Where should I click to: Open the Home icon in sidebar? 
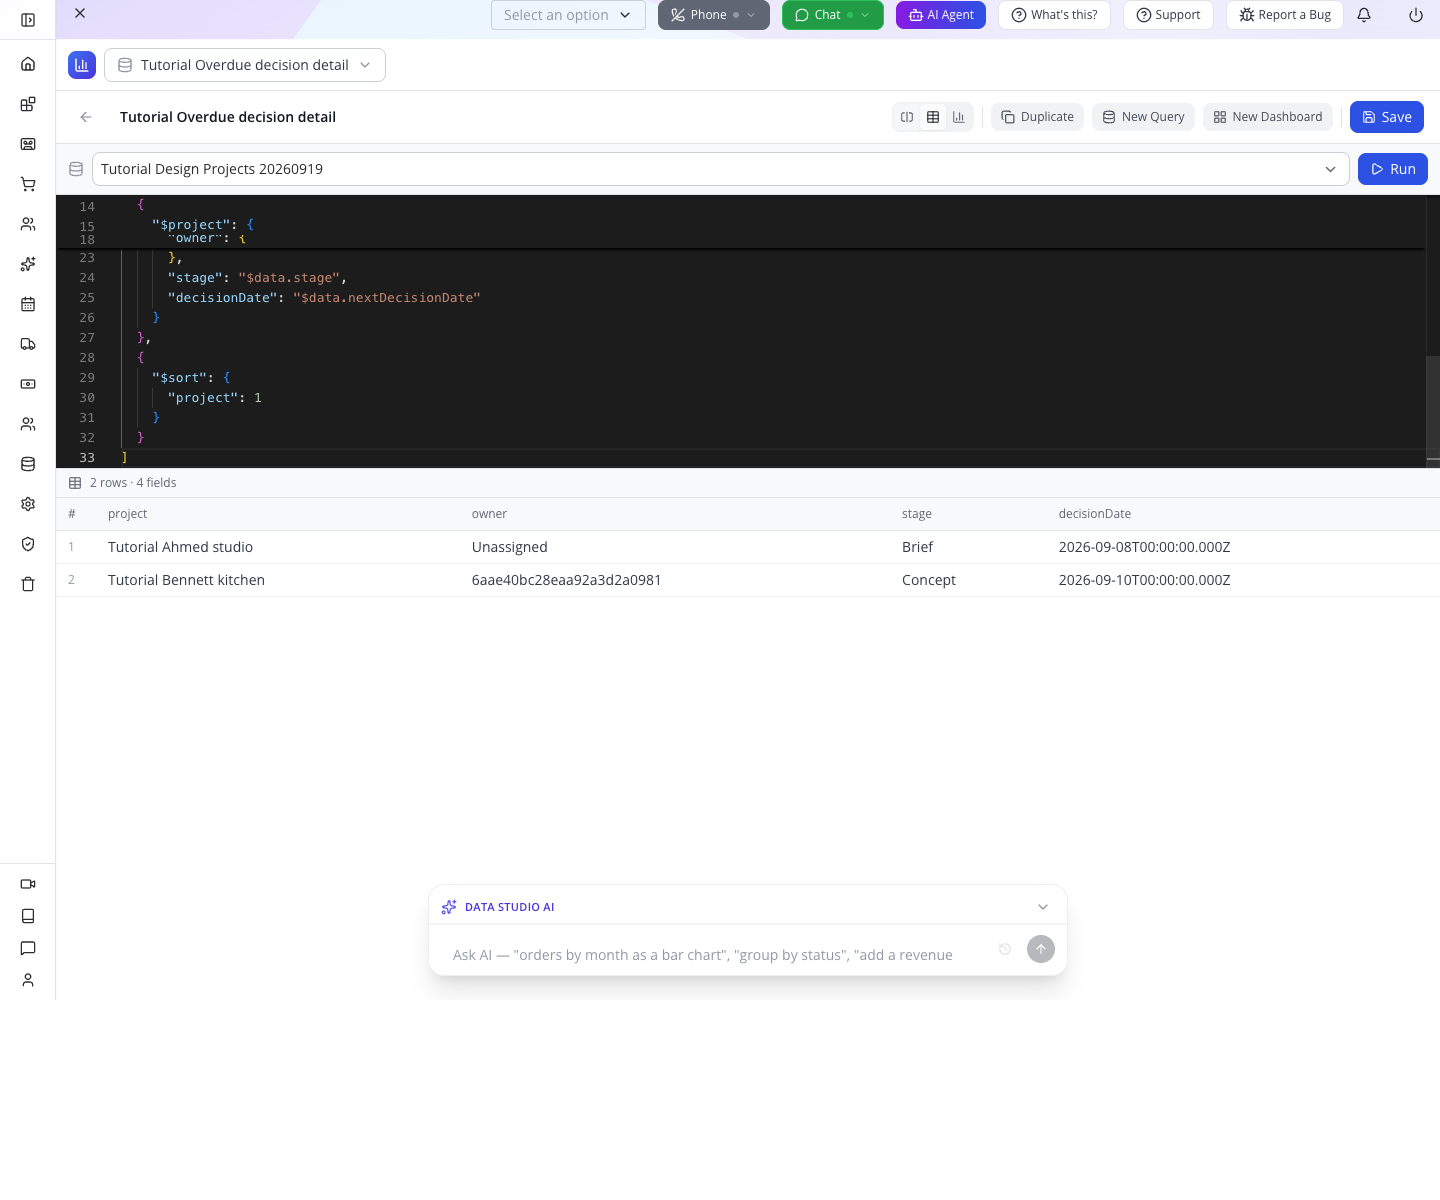[28, 64]
